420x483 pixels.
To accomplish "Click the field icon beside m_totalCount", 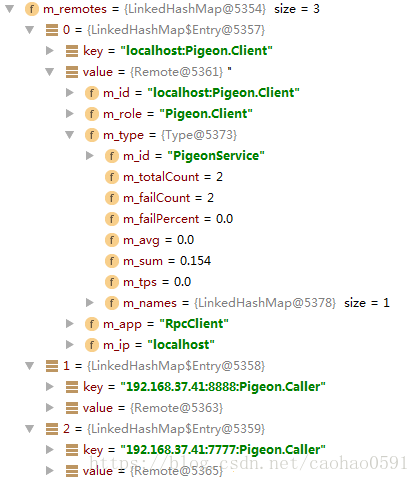I will [112, 177].
